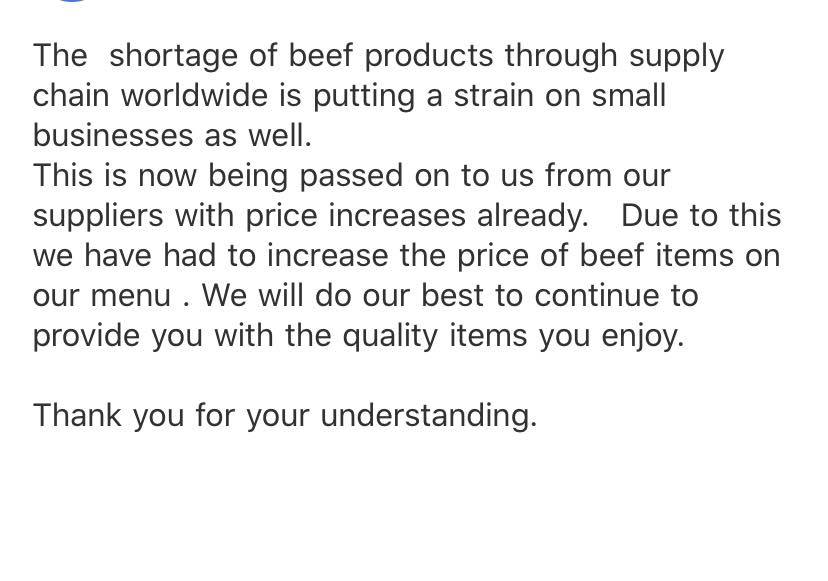Click the word "quality" in the post
Image resolution: width=828 pixels, height=581 pixels.
tap(390, 336)
